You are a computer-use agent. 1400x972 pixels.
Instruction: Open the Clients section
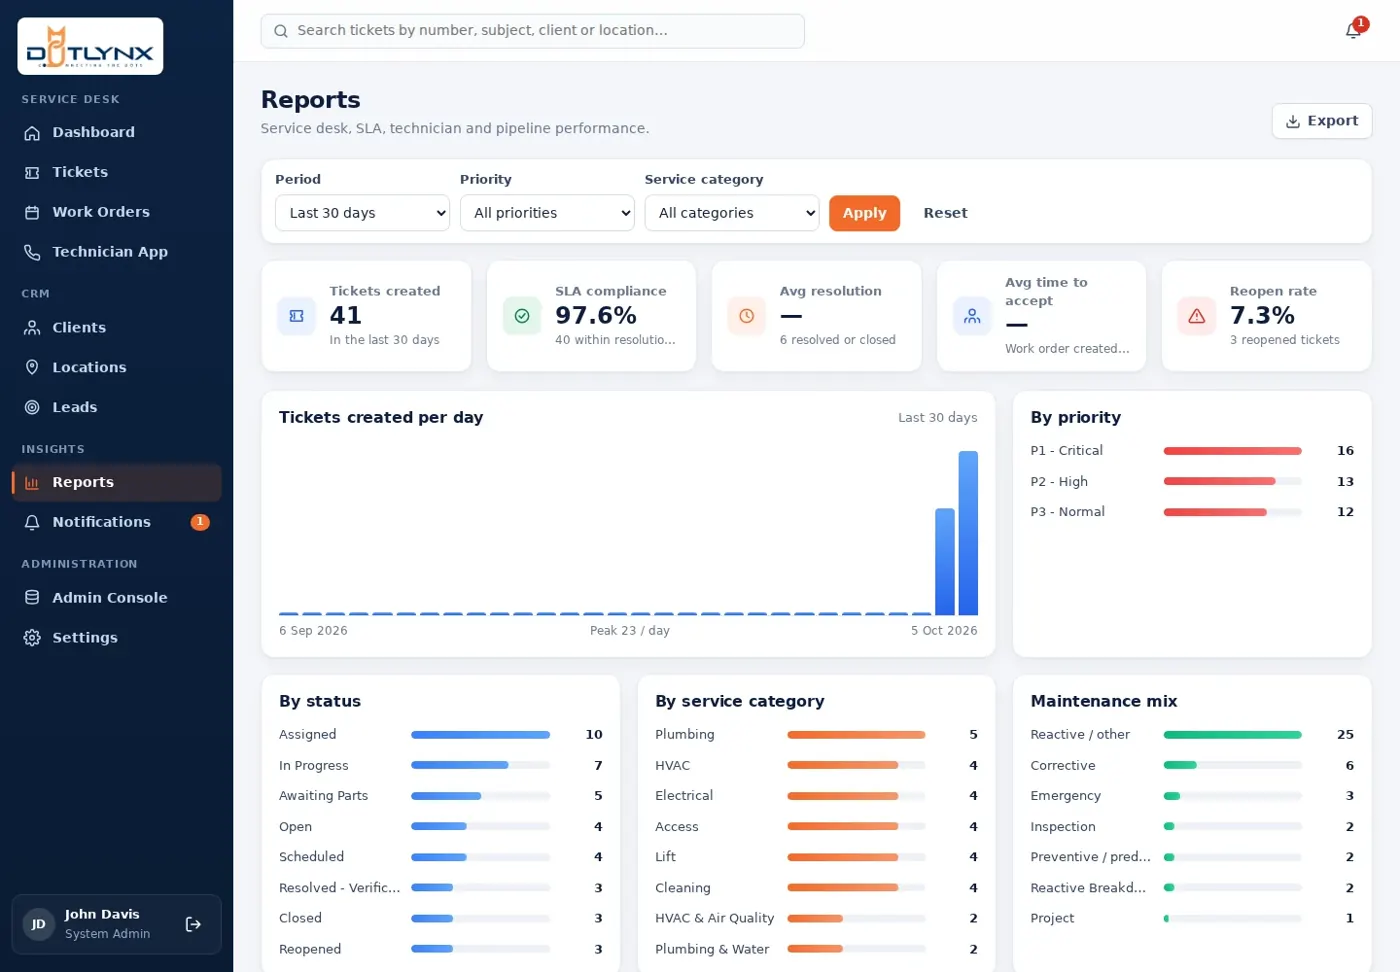click(x=117, y=328)
